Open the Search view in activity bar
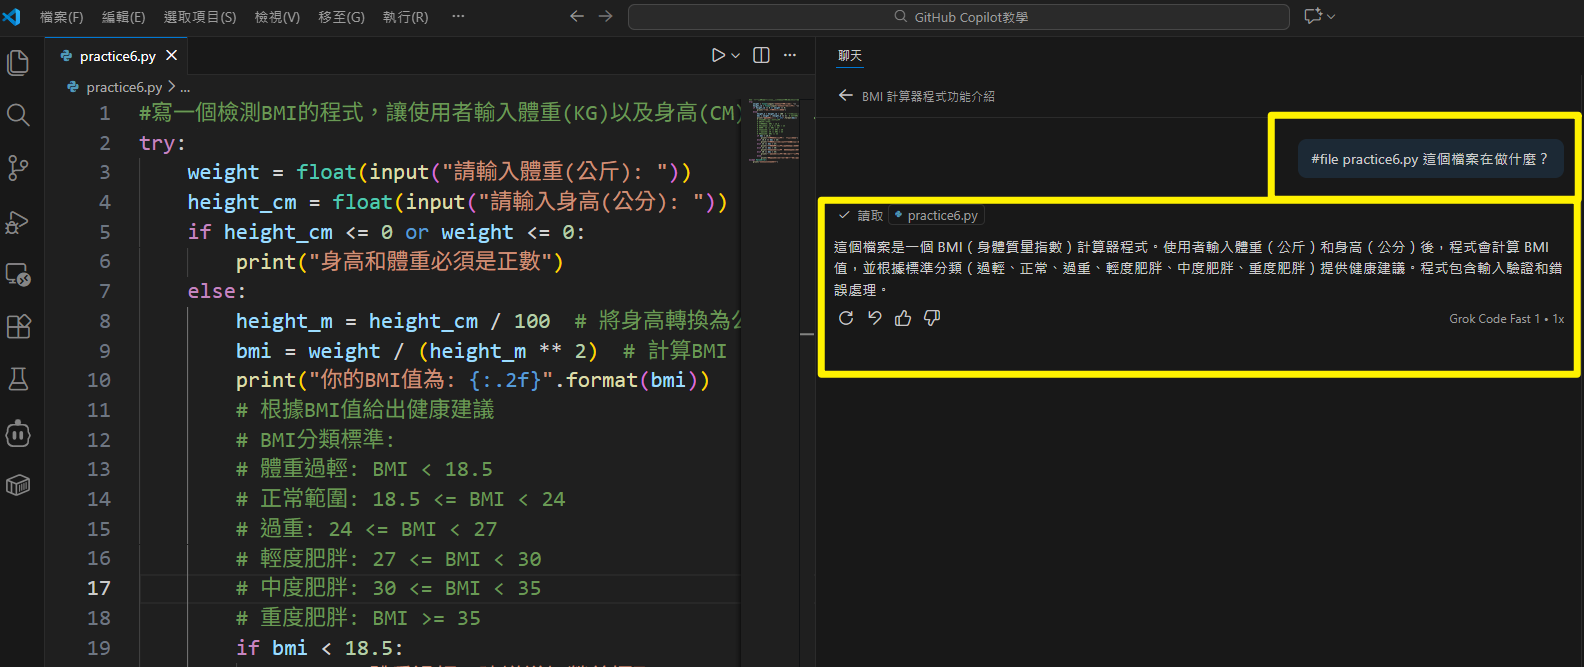This screenshot has height=667, width=1584. [x=18, y=115]
